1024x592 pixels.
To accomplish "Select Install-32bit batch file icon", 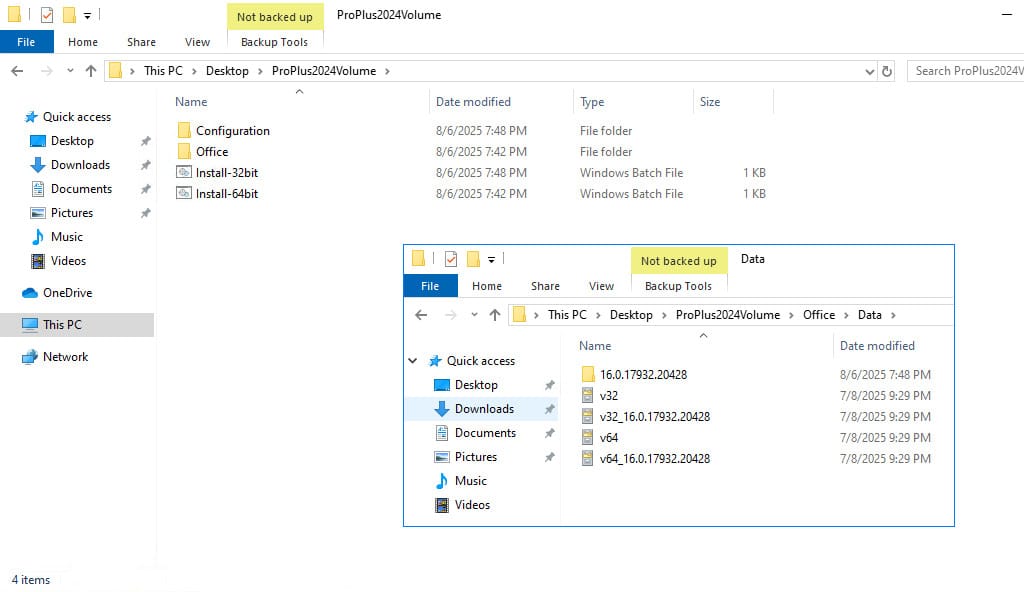I will coord(184,173).
